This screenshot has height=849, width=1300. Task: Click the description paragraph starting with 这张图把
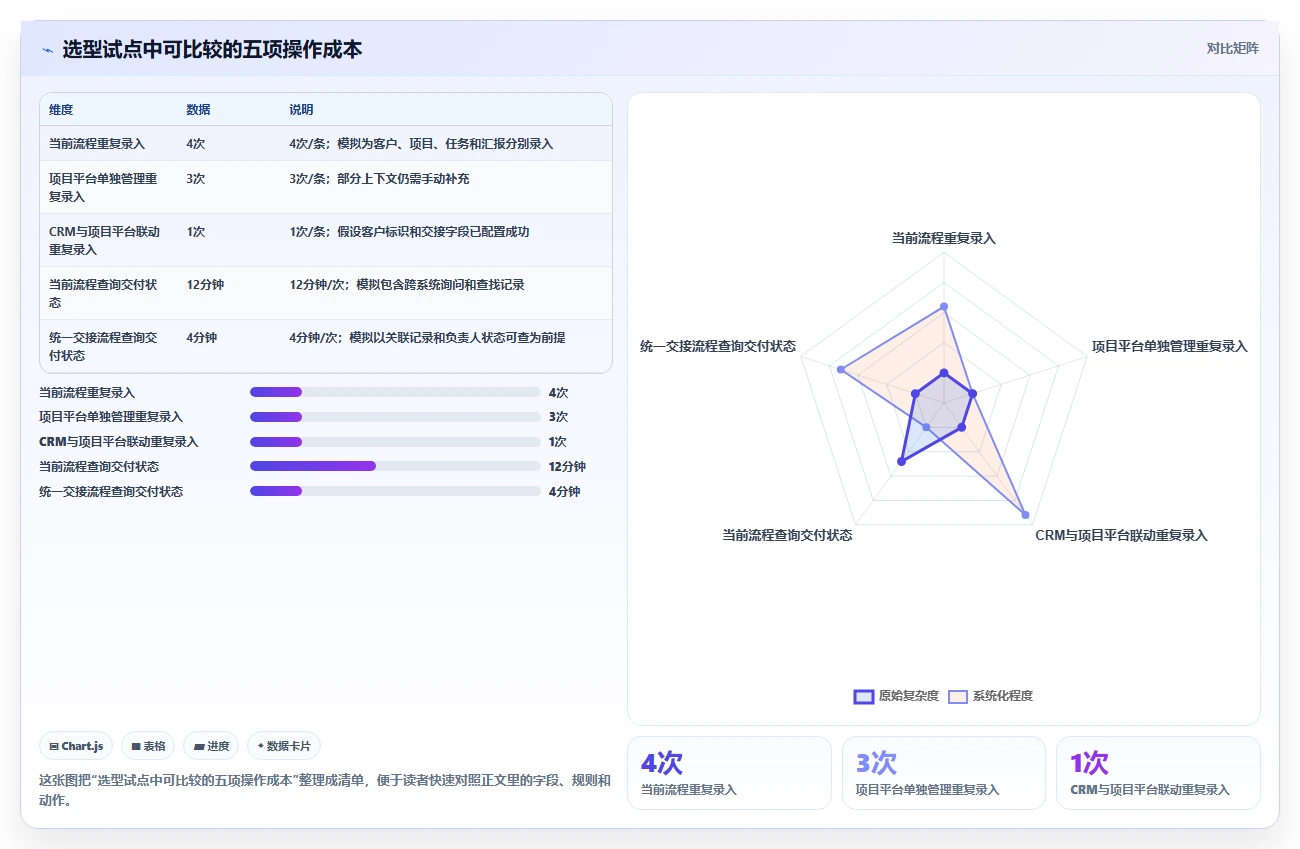(x=325, y=790)
